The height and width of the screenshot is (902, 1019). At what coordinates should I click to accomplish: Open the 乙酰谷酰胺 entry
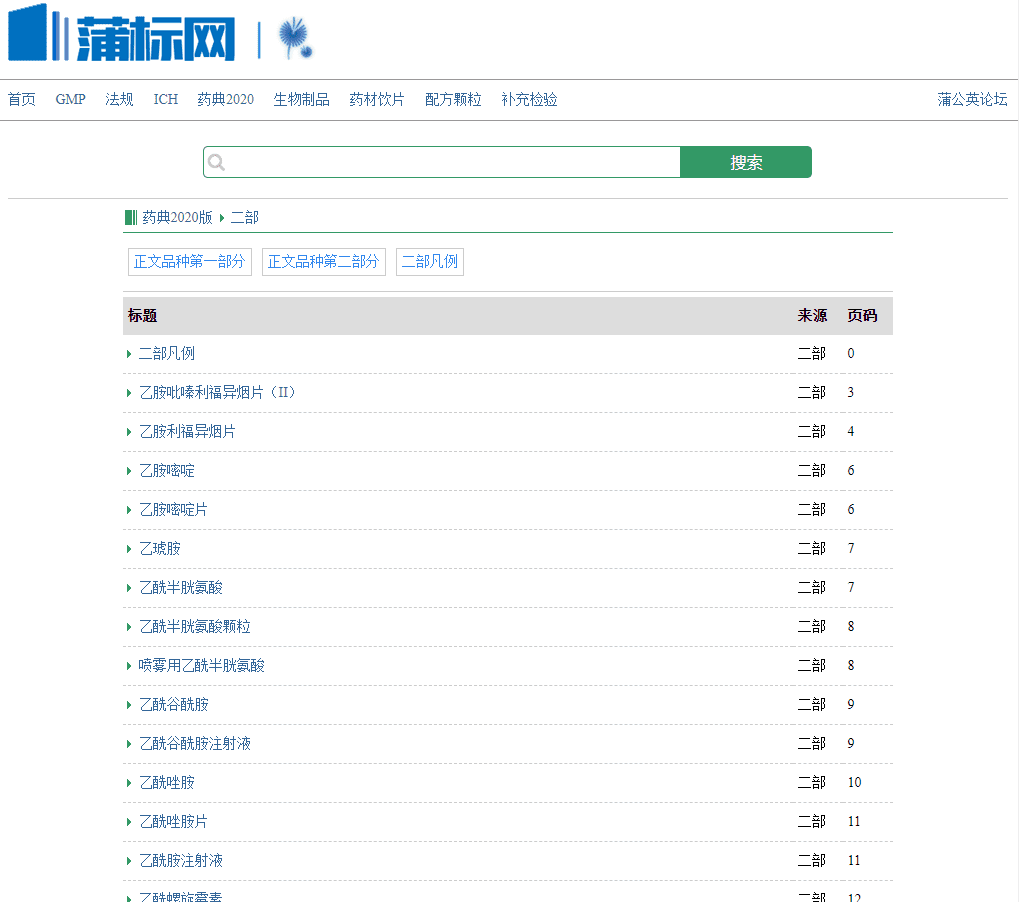(x=174, y=704)
